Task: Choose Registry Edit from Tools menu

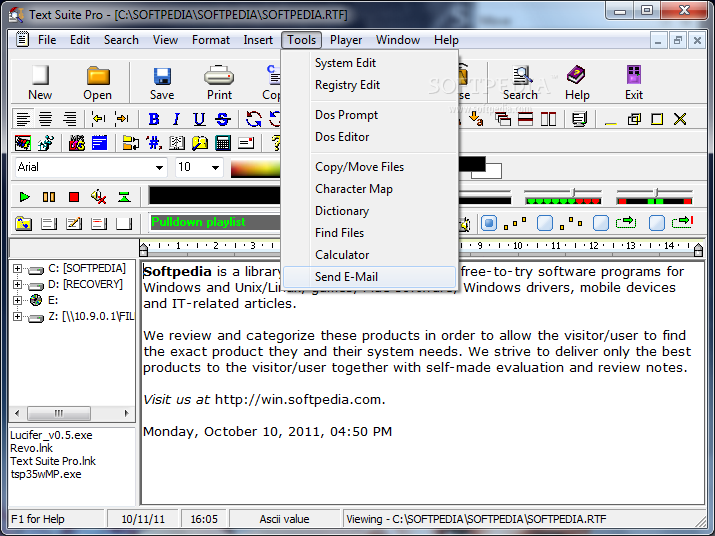Action: point(369,85)
